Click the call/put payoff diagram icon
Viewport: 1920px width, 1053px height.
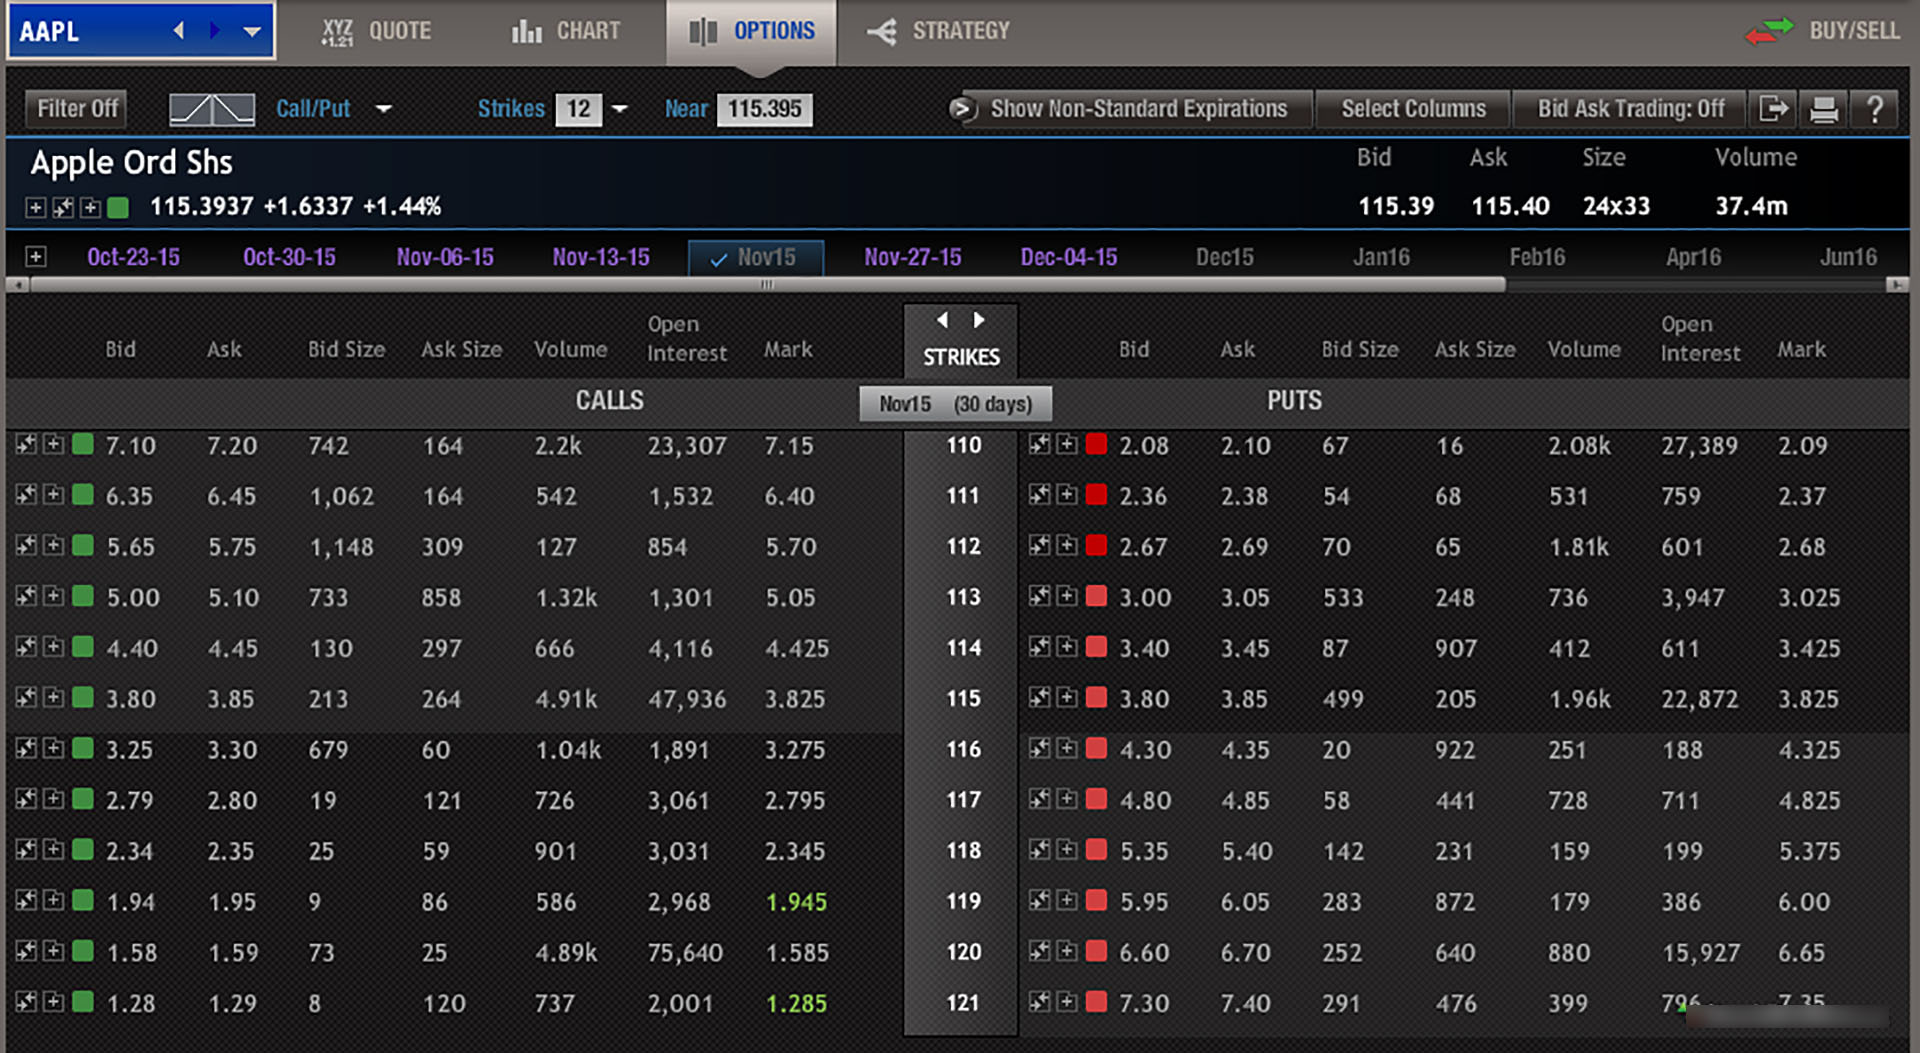211,109
